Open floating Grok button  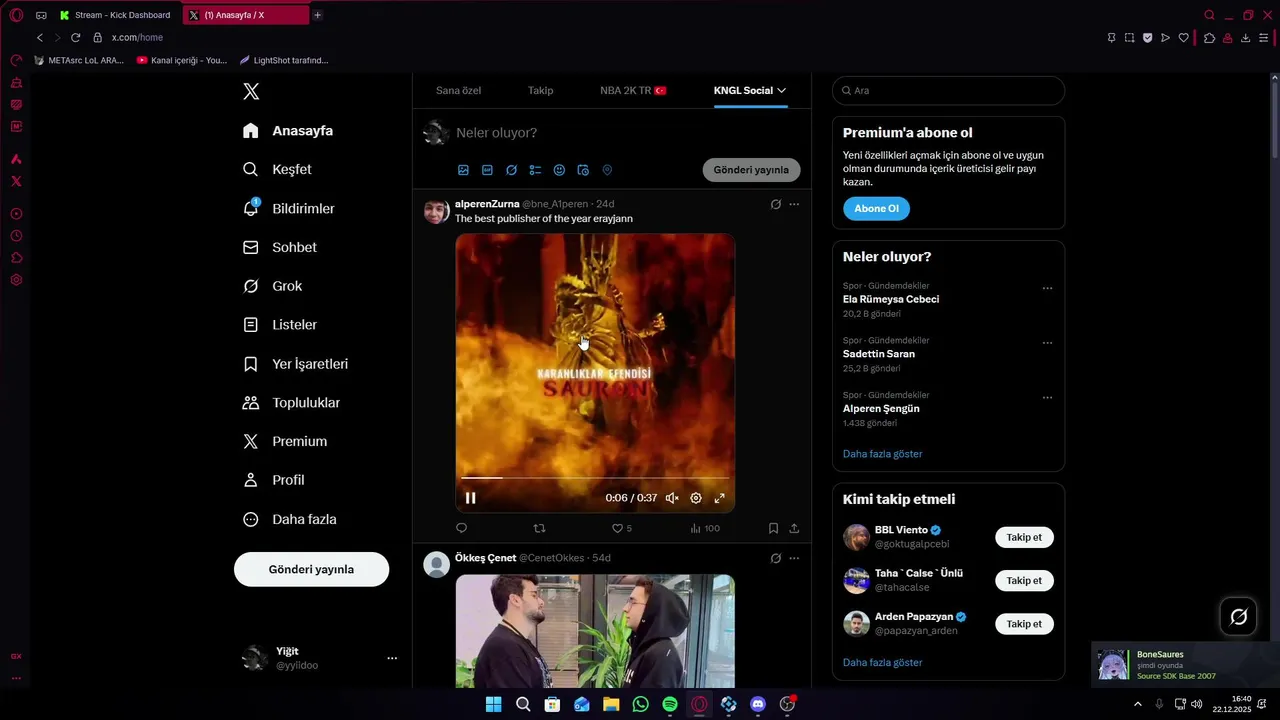coord(1238,617)
